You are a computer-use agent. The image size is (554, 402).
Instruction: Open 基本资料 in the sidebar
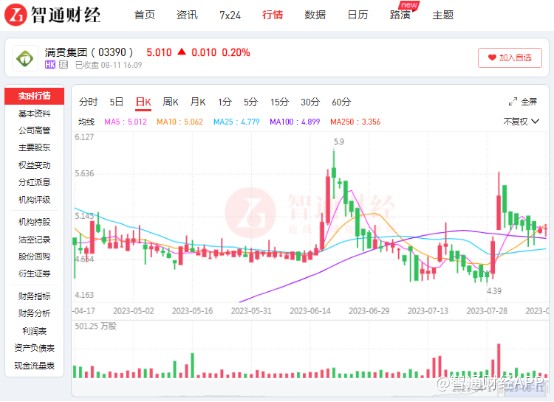34,113
